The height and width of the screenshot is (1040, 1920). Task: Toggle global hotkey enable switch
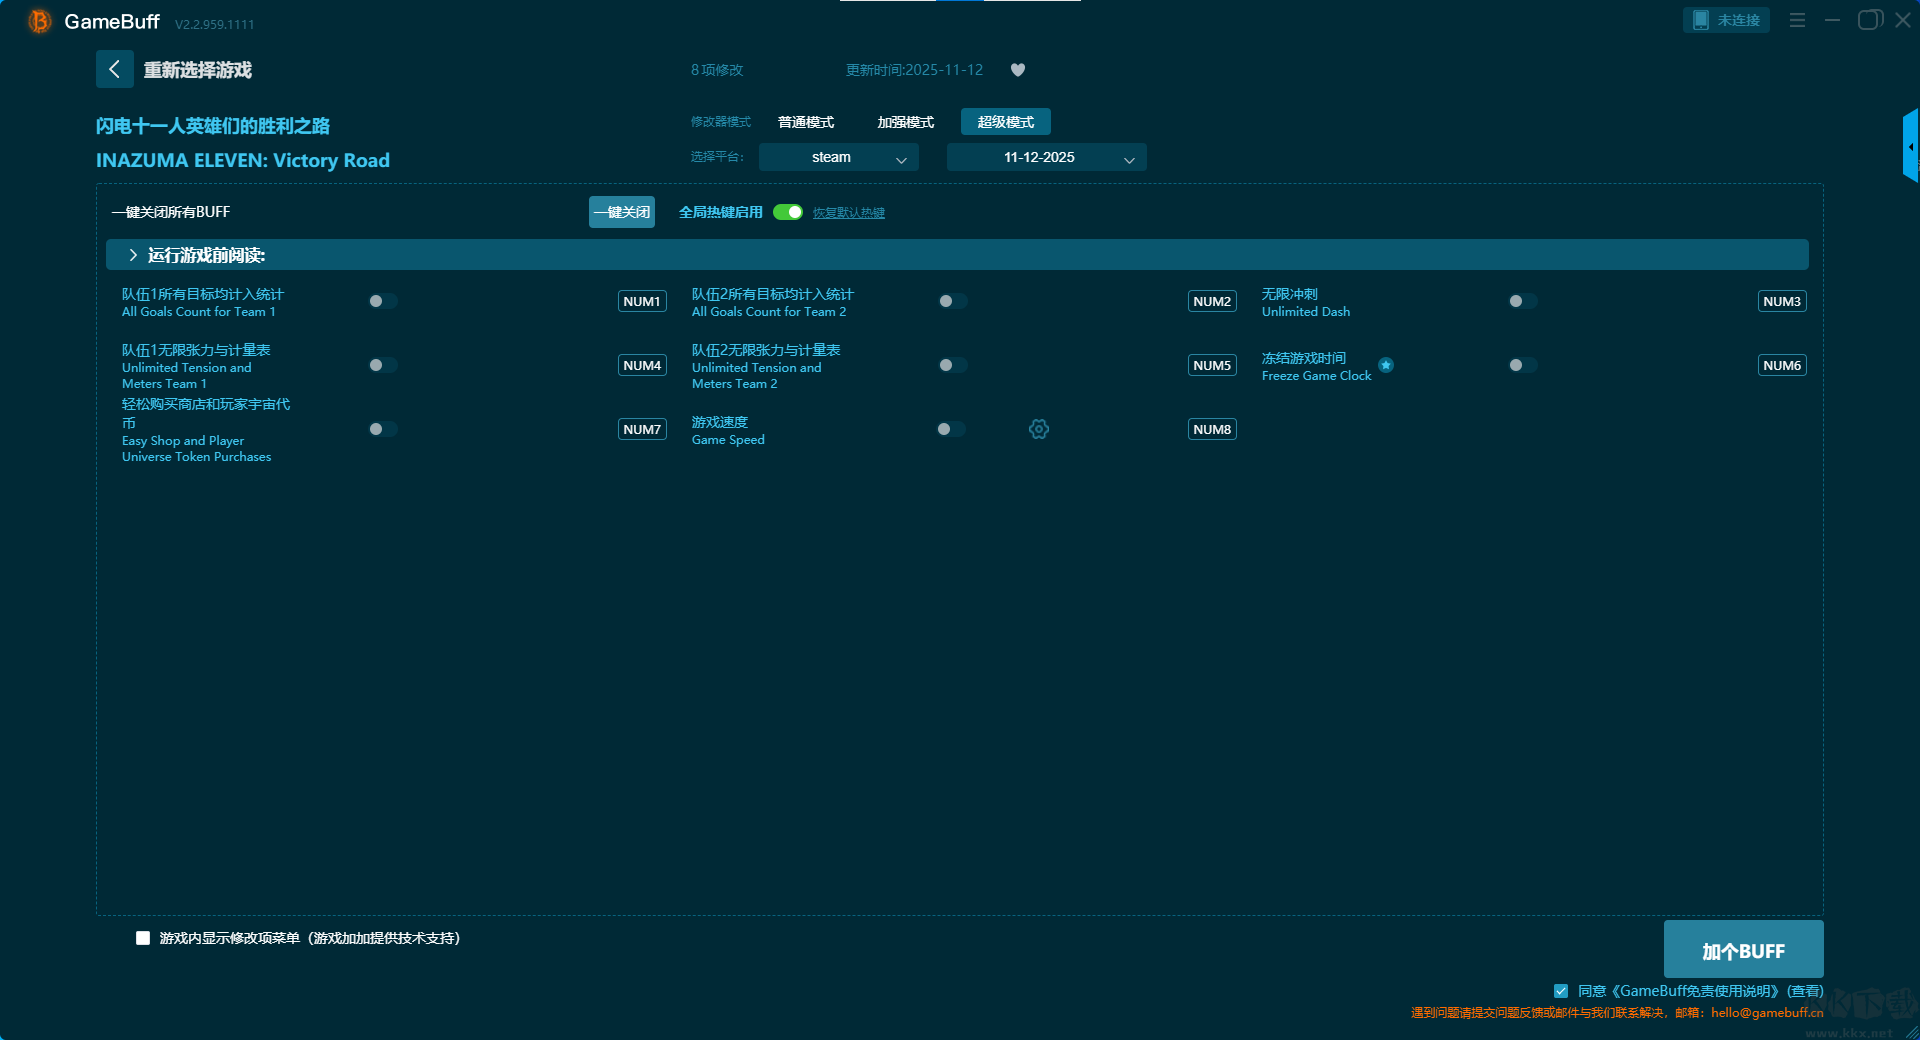pos(788,212)
